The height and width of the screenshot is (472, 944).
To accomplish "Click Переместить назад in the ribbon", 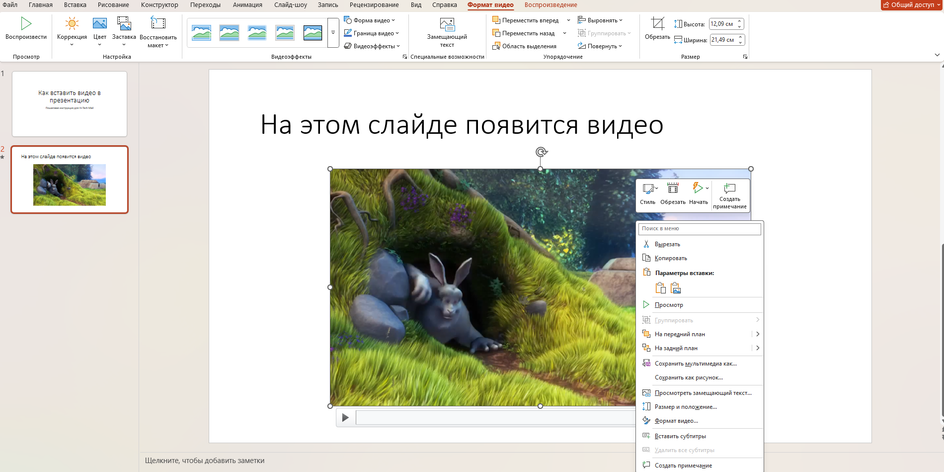I will click(x=523, y=33).
